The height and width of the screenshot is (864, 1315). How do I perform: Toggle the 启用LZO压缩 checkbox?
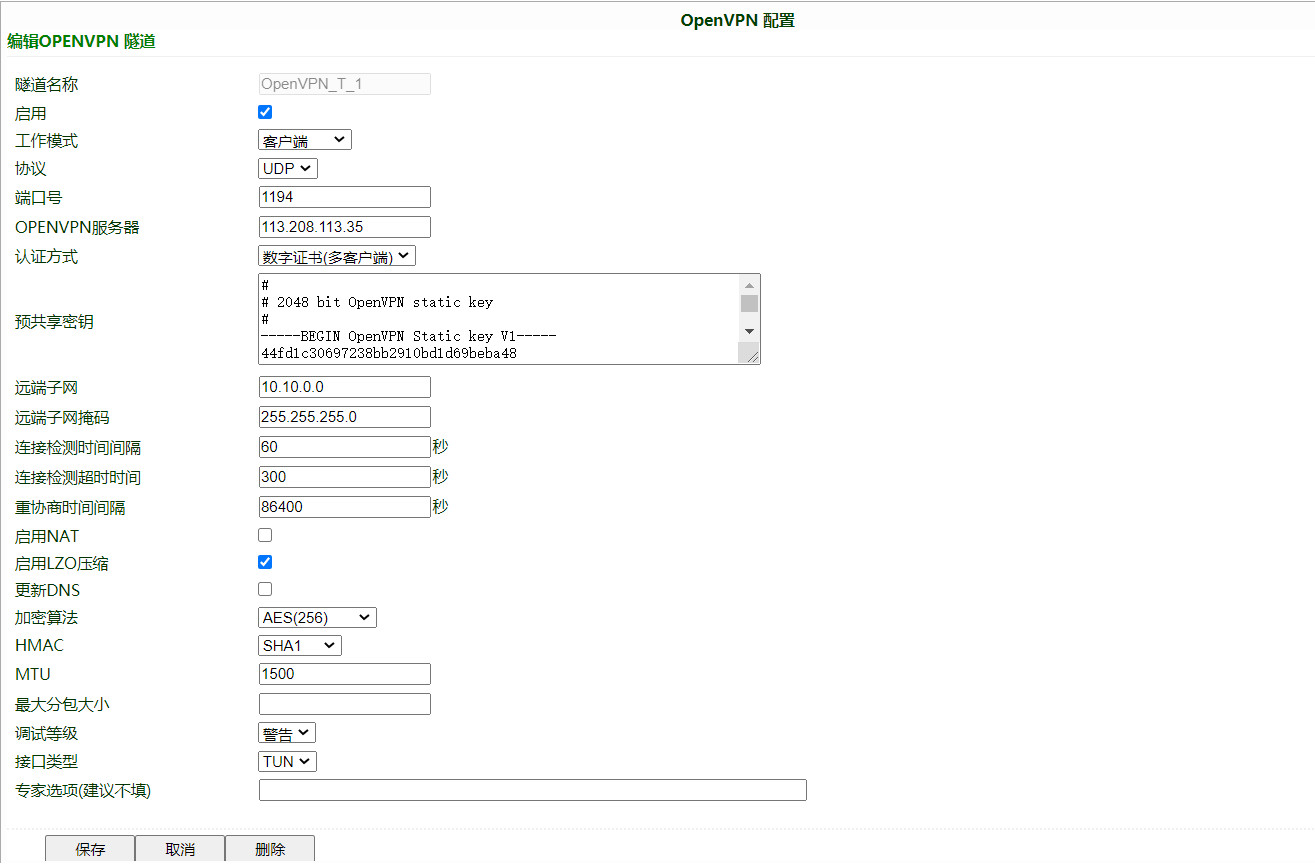pos(265,562)
